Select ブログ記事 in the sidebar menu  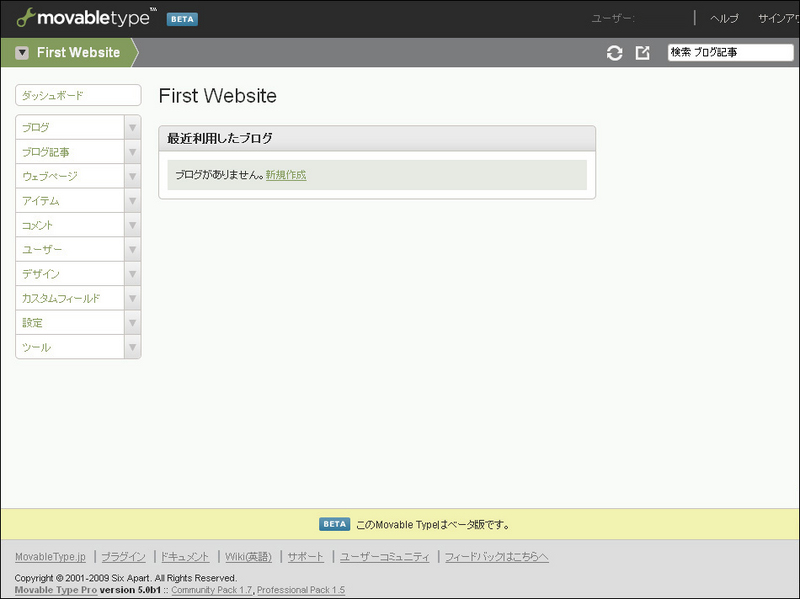coord(70,152)
